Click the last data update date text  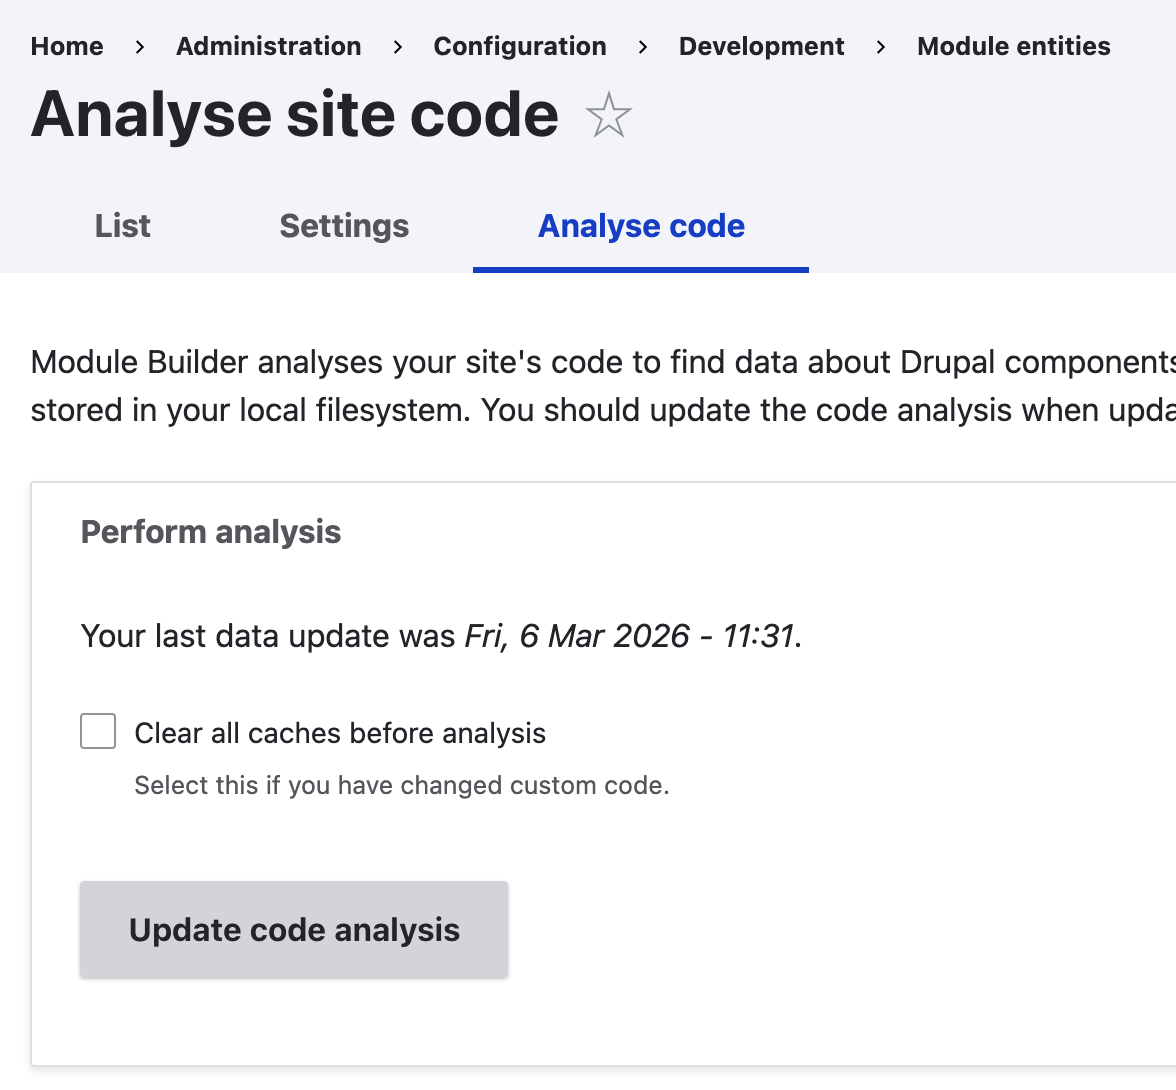pyautogui.click(x=632, y=636)
